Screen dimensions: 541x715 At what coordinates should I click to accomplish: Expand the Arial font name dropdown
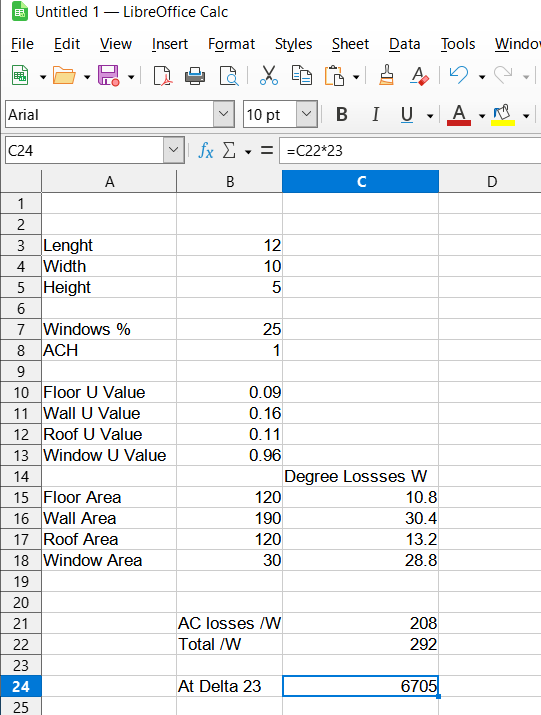[224, 114]
